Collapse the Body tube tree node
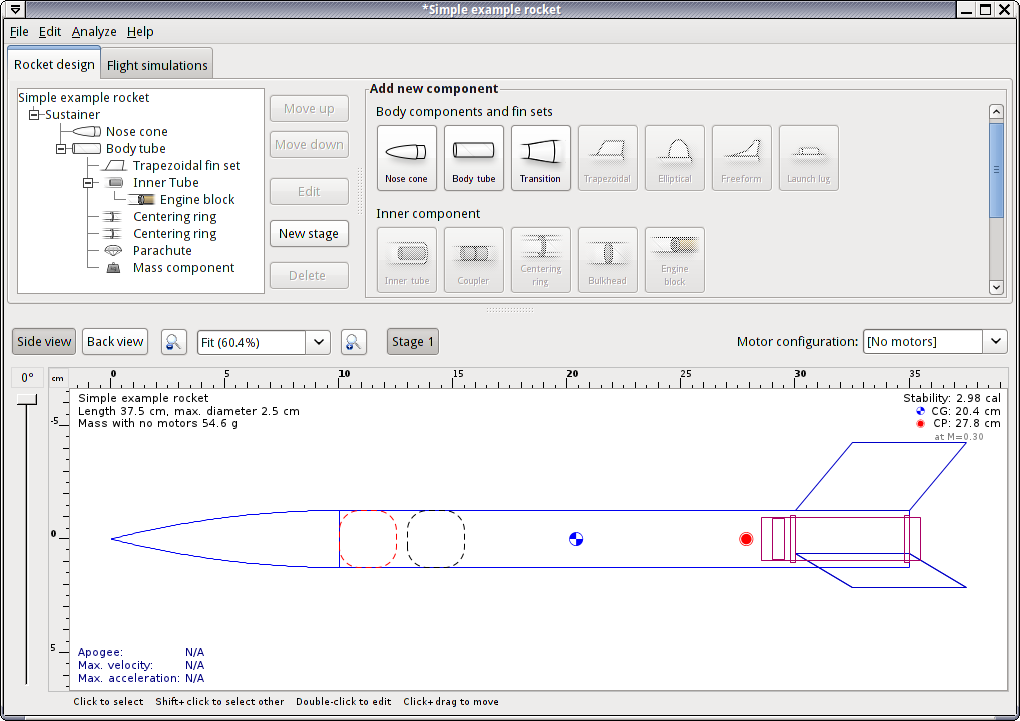Viewport: 1020px width, 721px height. pos(61,149)
